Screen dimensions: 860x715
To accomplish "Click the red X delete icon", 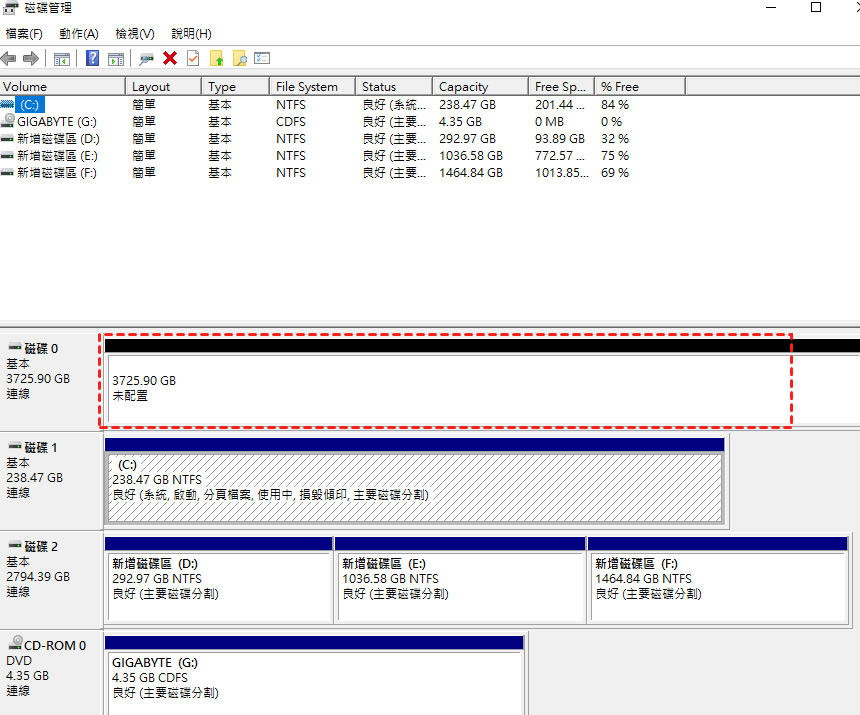I will (x=170, y=59).
